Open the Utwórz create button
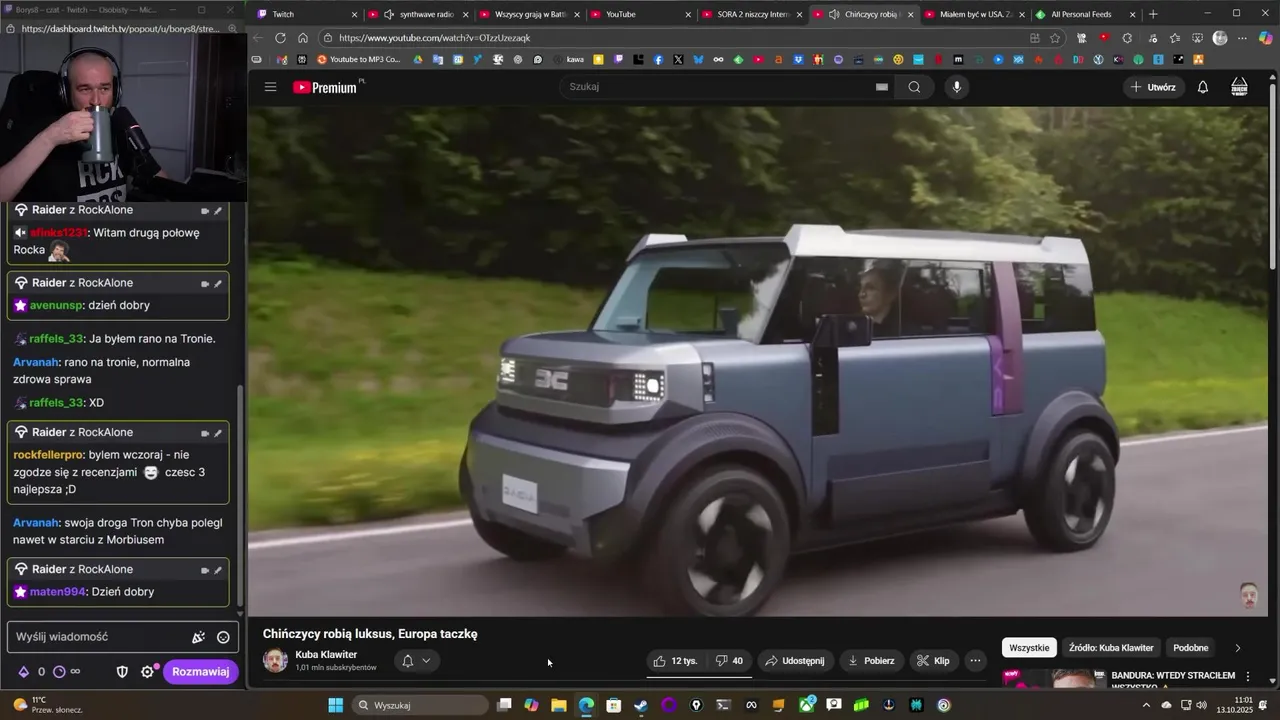This screenshot has width=1280, height=720. tap(1153, 87)
